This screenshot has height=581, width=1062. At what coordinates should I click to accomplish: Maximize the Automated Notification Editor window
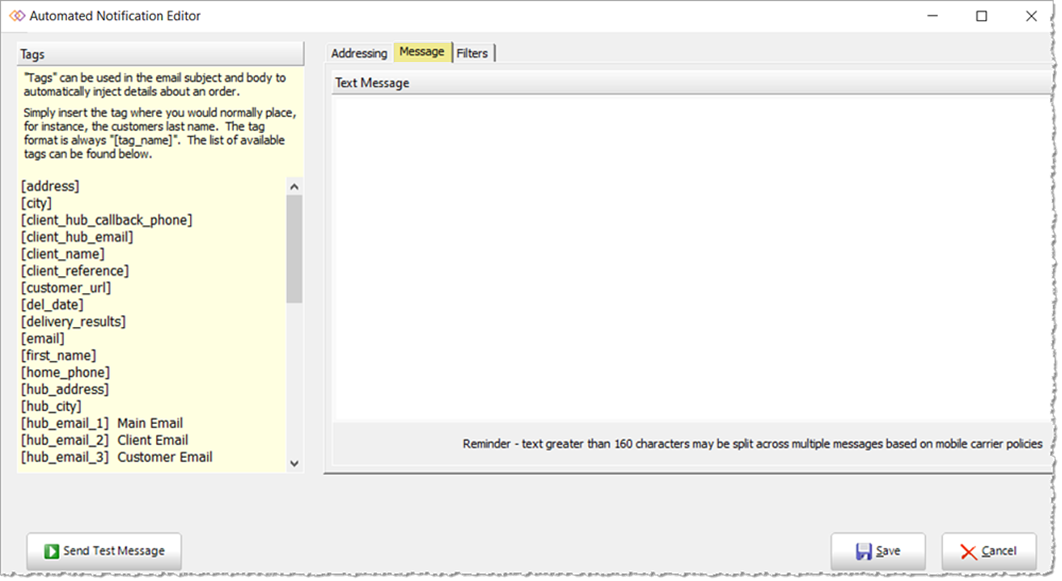click(981, 16)
